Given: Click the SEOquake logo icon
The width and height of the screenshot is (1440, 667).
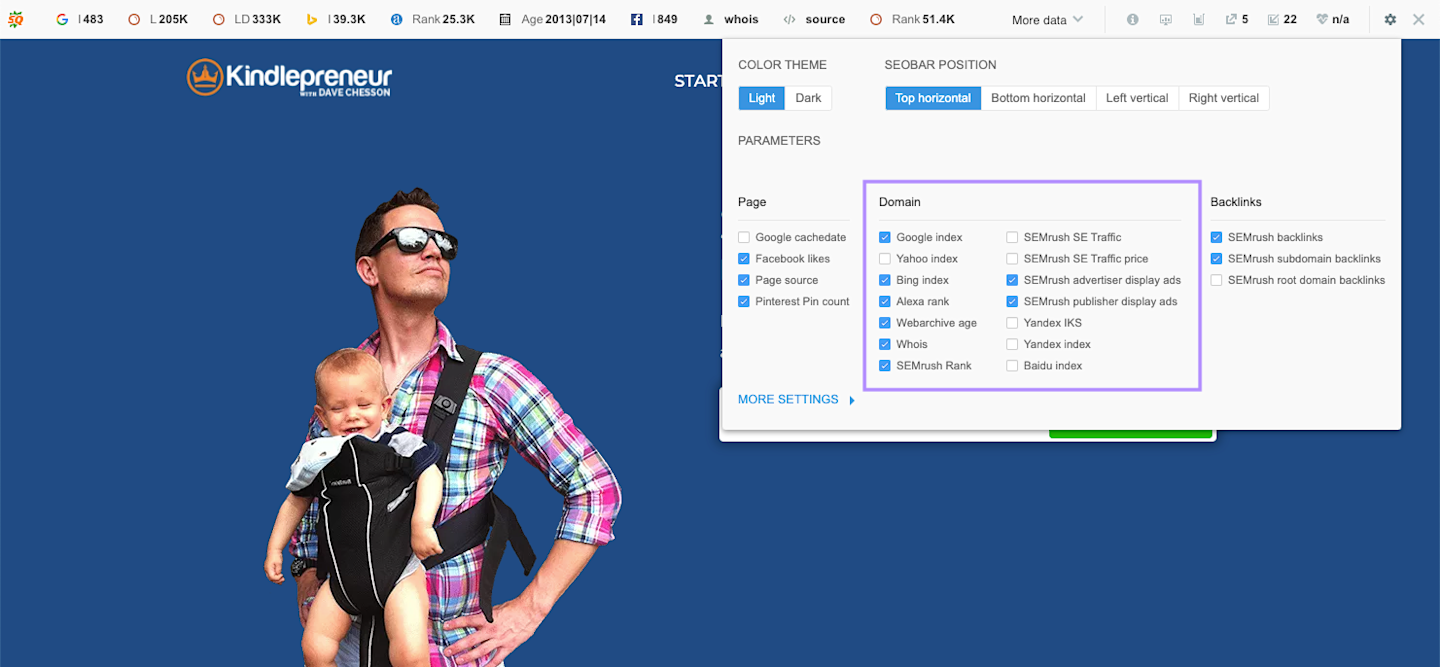Looking at the screenshot, I should (x=15, y=19).
